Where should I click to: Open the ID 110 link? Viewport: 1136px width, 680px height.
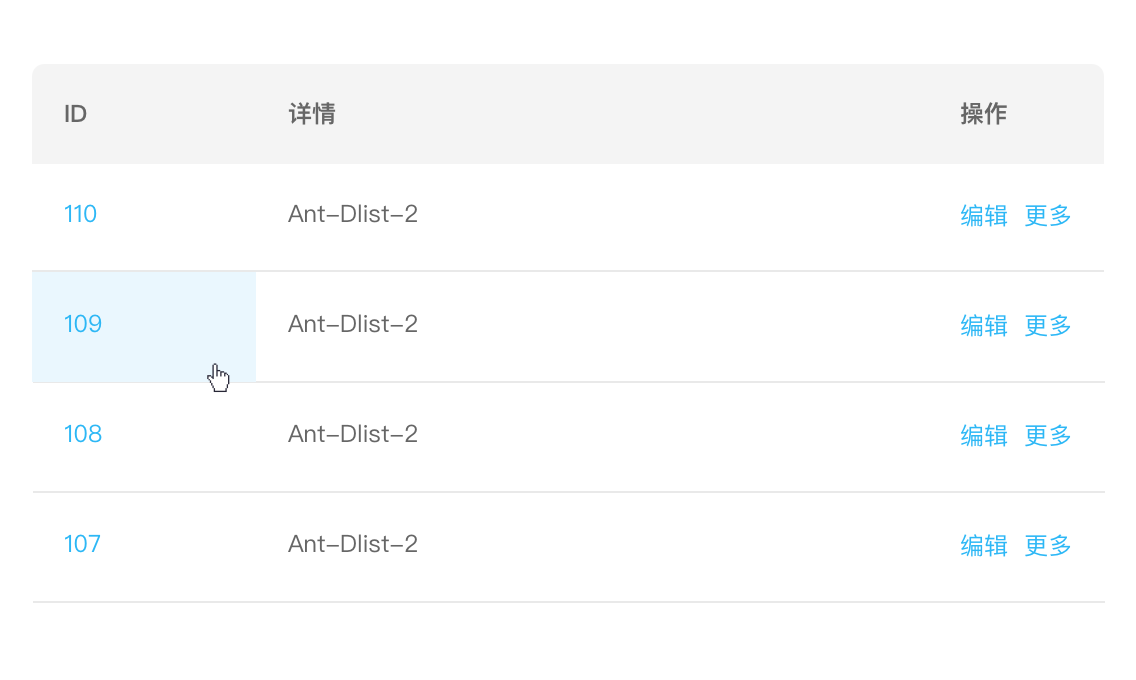[x=80, y=214]
